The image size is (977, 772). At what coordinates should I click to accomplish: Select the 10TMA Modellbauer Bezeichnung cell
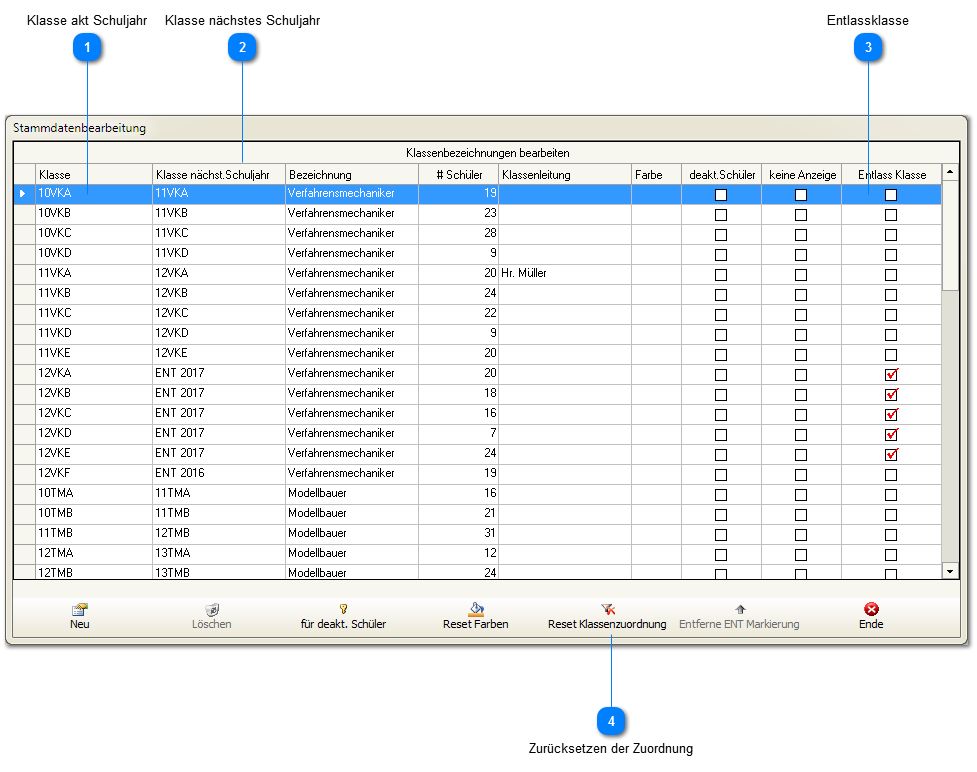[351, 493]
